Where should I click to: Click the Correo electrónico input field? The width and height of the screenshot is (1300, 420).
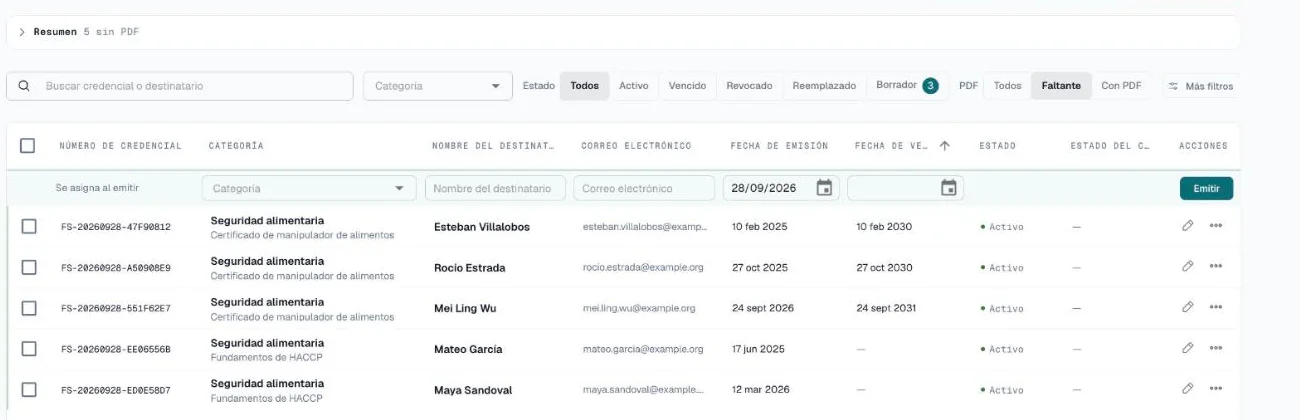[x=644, y=188]
